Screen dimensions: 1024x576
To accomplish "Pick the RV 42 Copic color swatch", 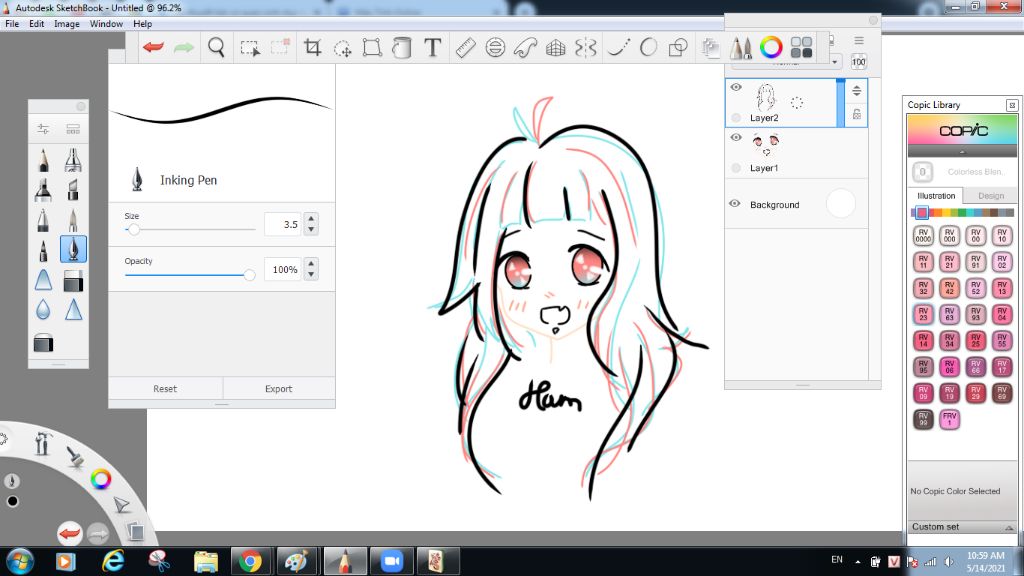I will pyautogui.click(x=949, y=288).
